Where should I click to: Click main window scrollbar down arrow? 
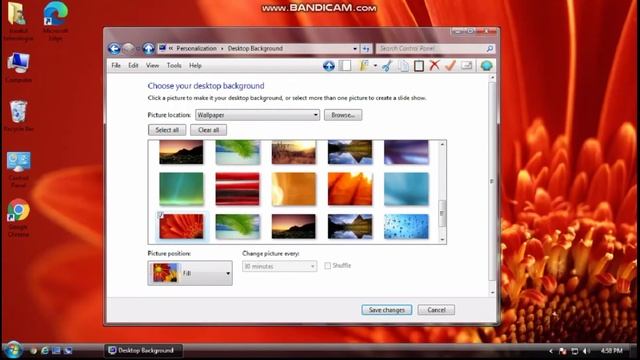pyautogui.click(x=492, y=292)
